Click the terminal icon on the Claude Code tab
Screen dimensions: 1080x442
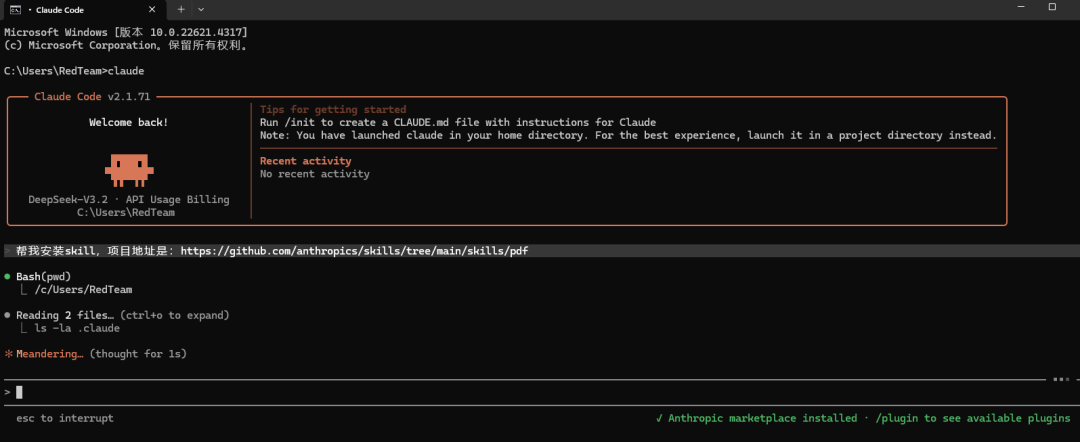coord(16,8)
